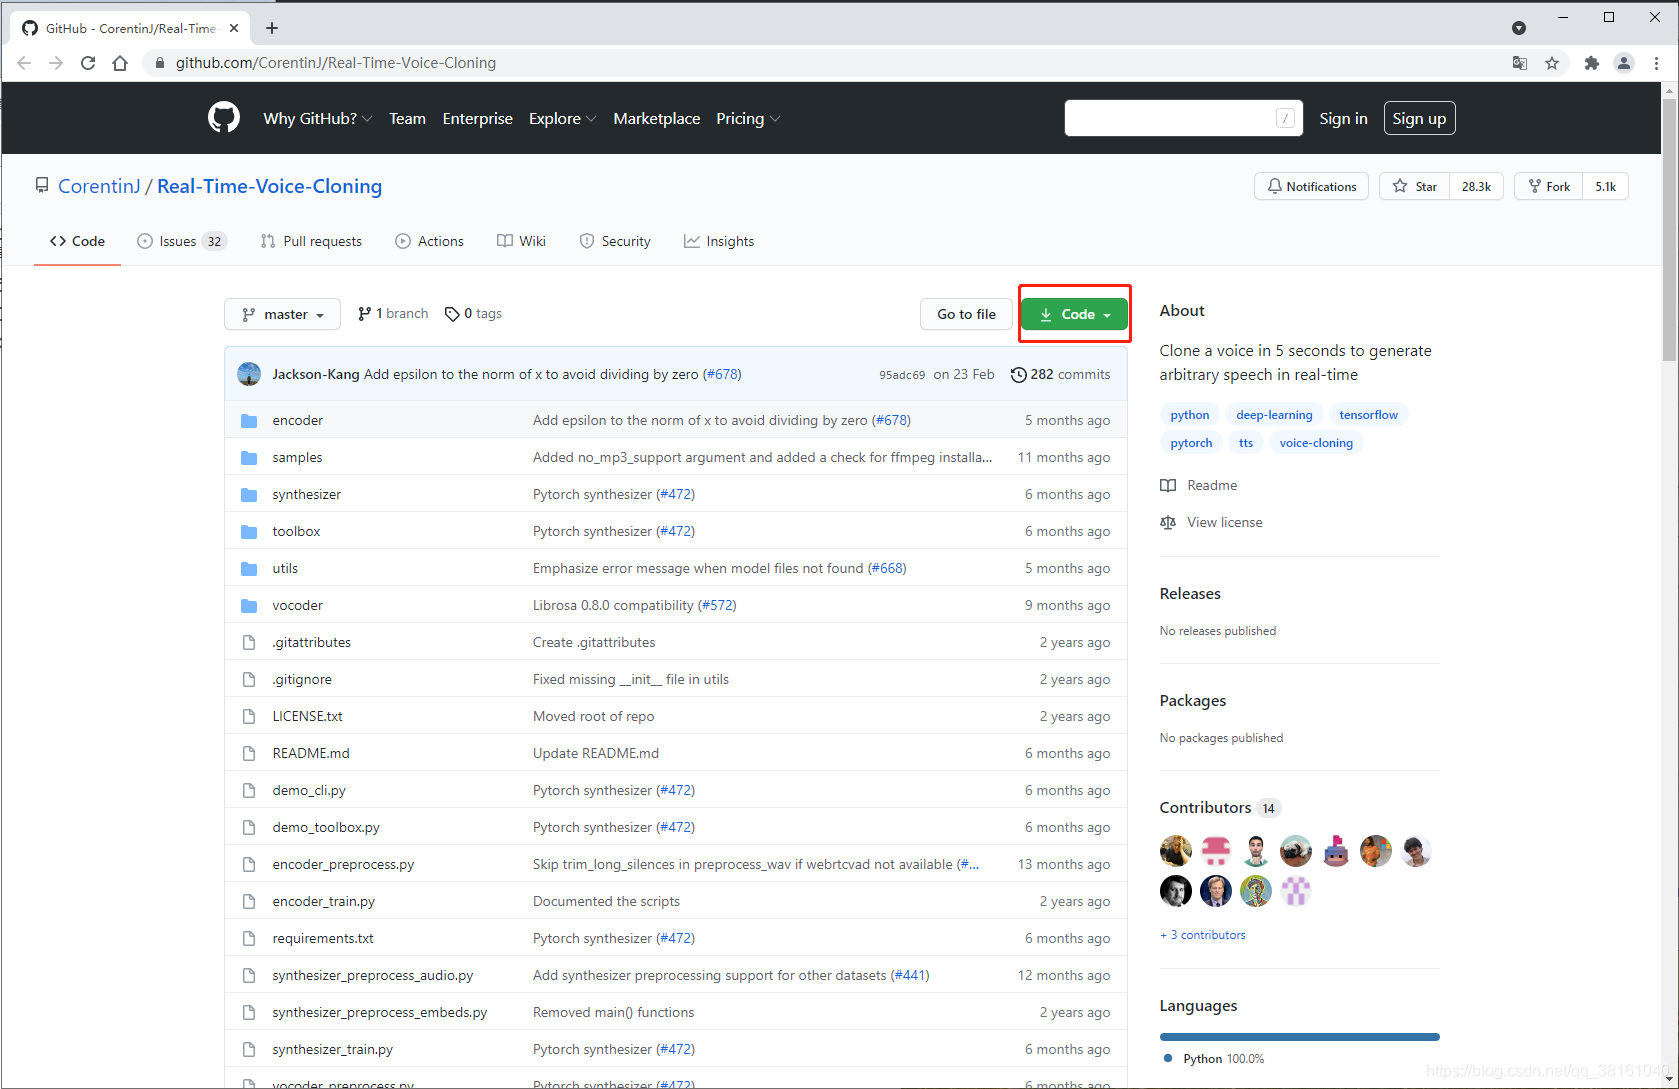Click Team in the GitHub header
The width and height of the screenshot is (1679, 1089).
pos(407,118)
